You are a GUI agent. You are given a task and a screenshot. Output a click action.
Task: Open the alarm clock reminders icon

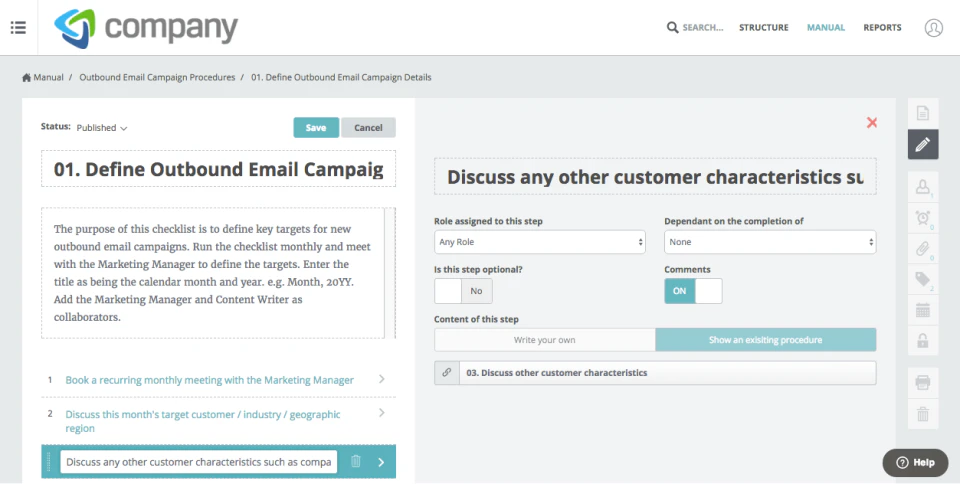[x=923, y=218]
